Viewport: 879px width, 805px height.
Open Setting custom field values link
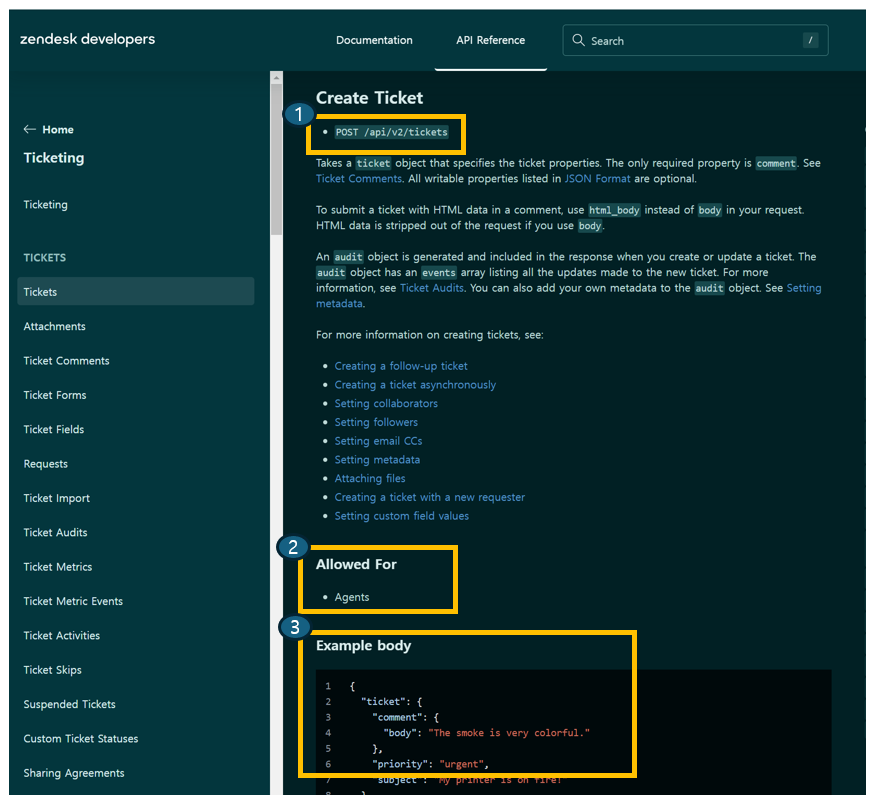(x=401, y=516)
